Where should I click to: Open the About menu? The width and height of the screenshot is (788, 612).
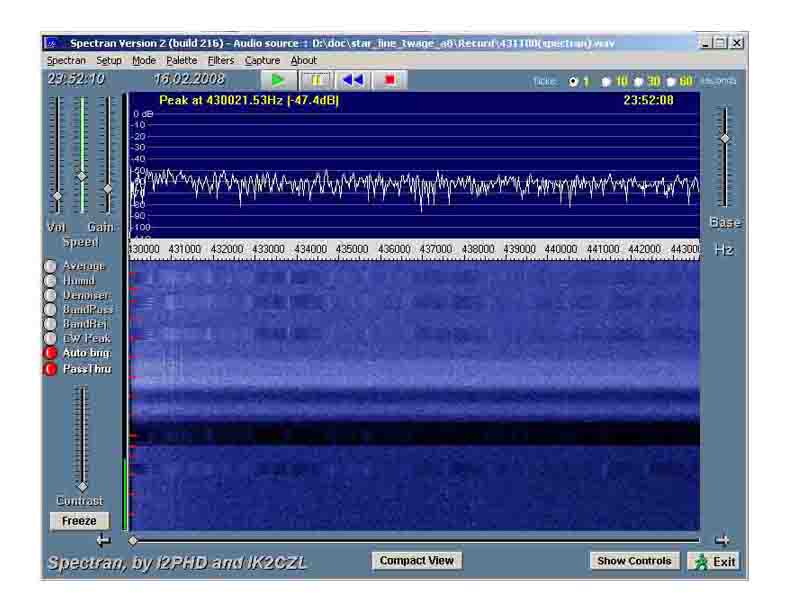point(304,60)
